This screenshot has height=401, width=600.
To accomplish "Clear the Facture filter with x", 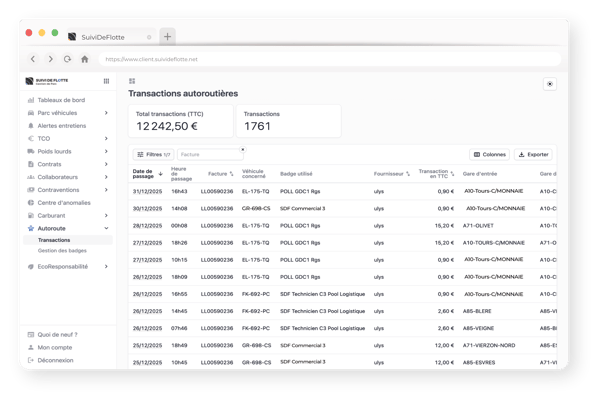I will point(242,149).
